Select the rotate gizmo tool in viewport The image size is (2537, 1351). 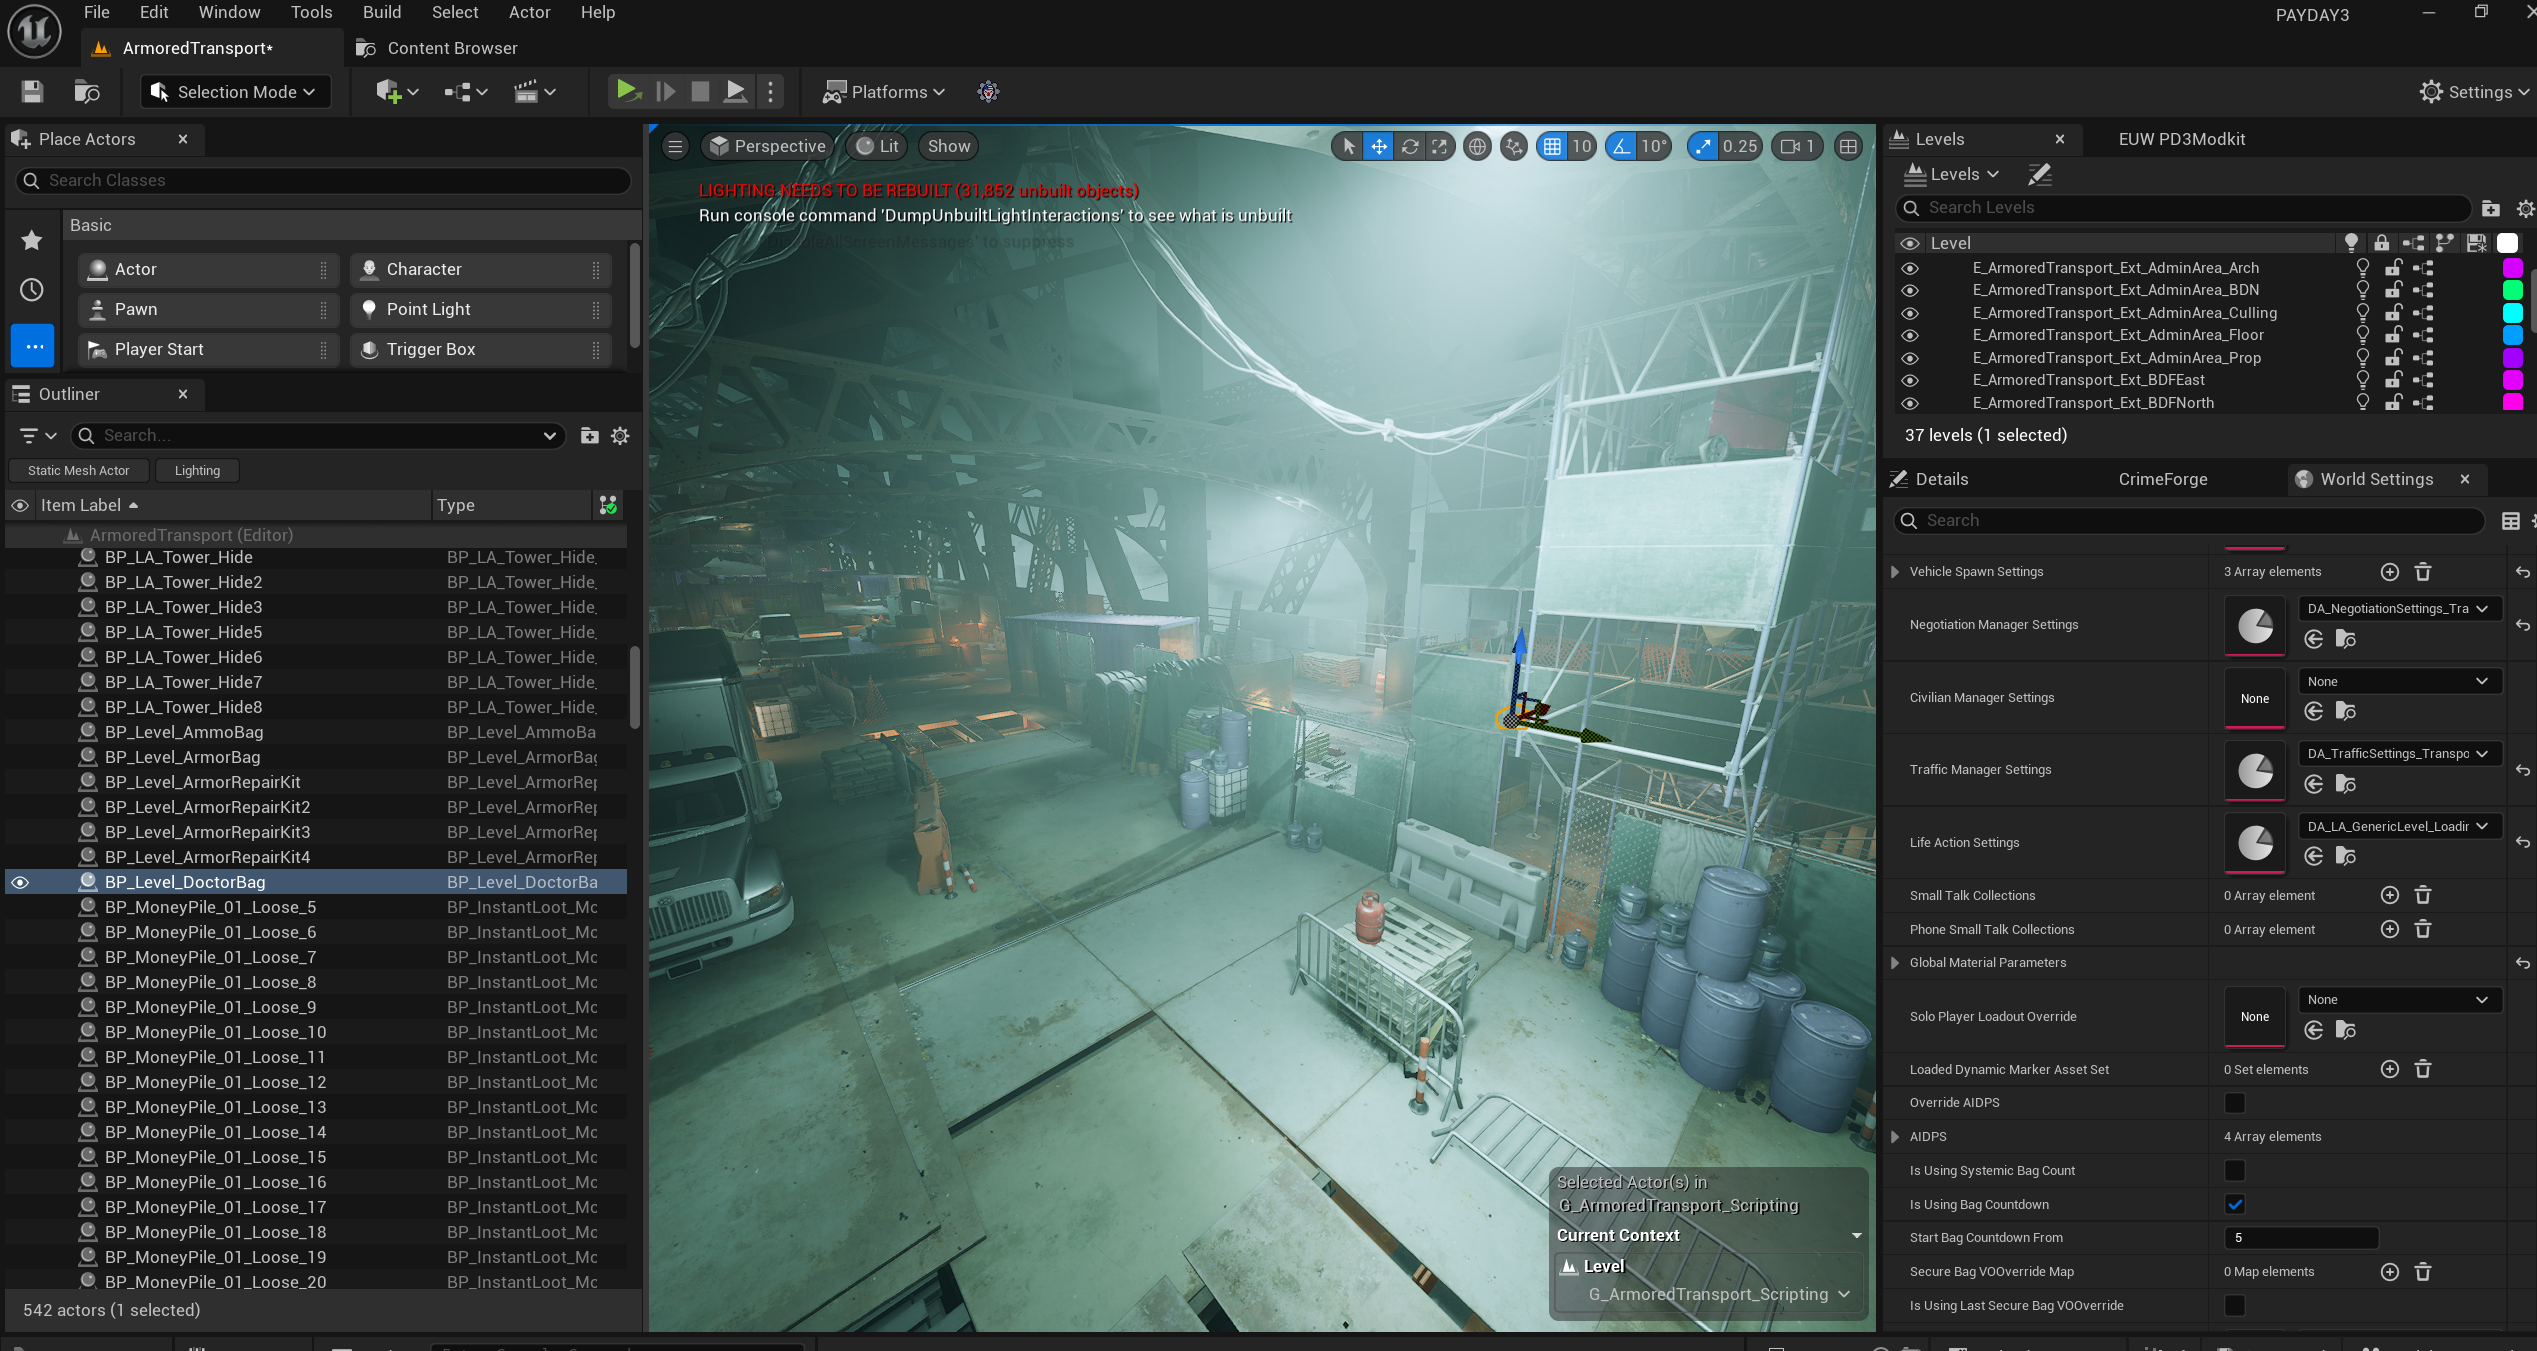(x=1409, y=147)
